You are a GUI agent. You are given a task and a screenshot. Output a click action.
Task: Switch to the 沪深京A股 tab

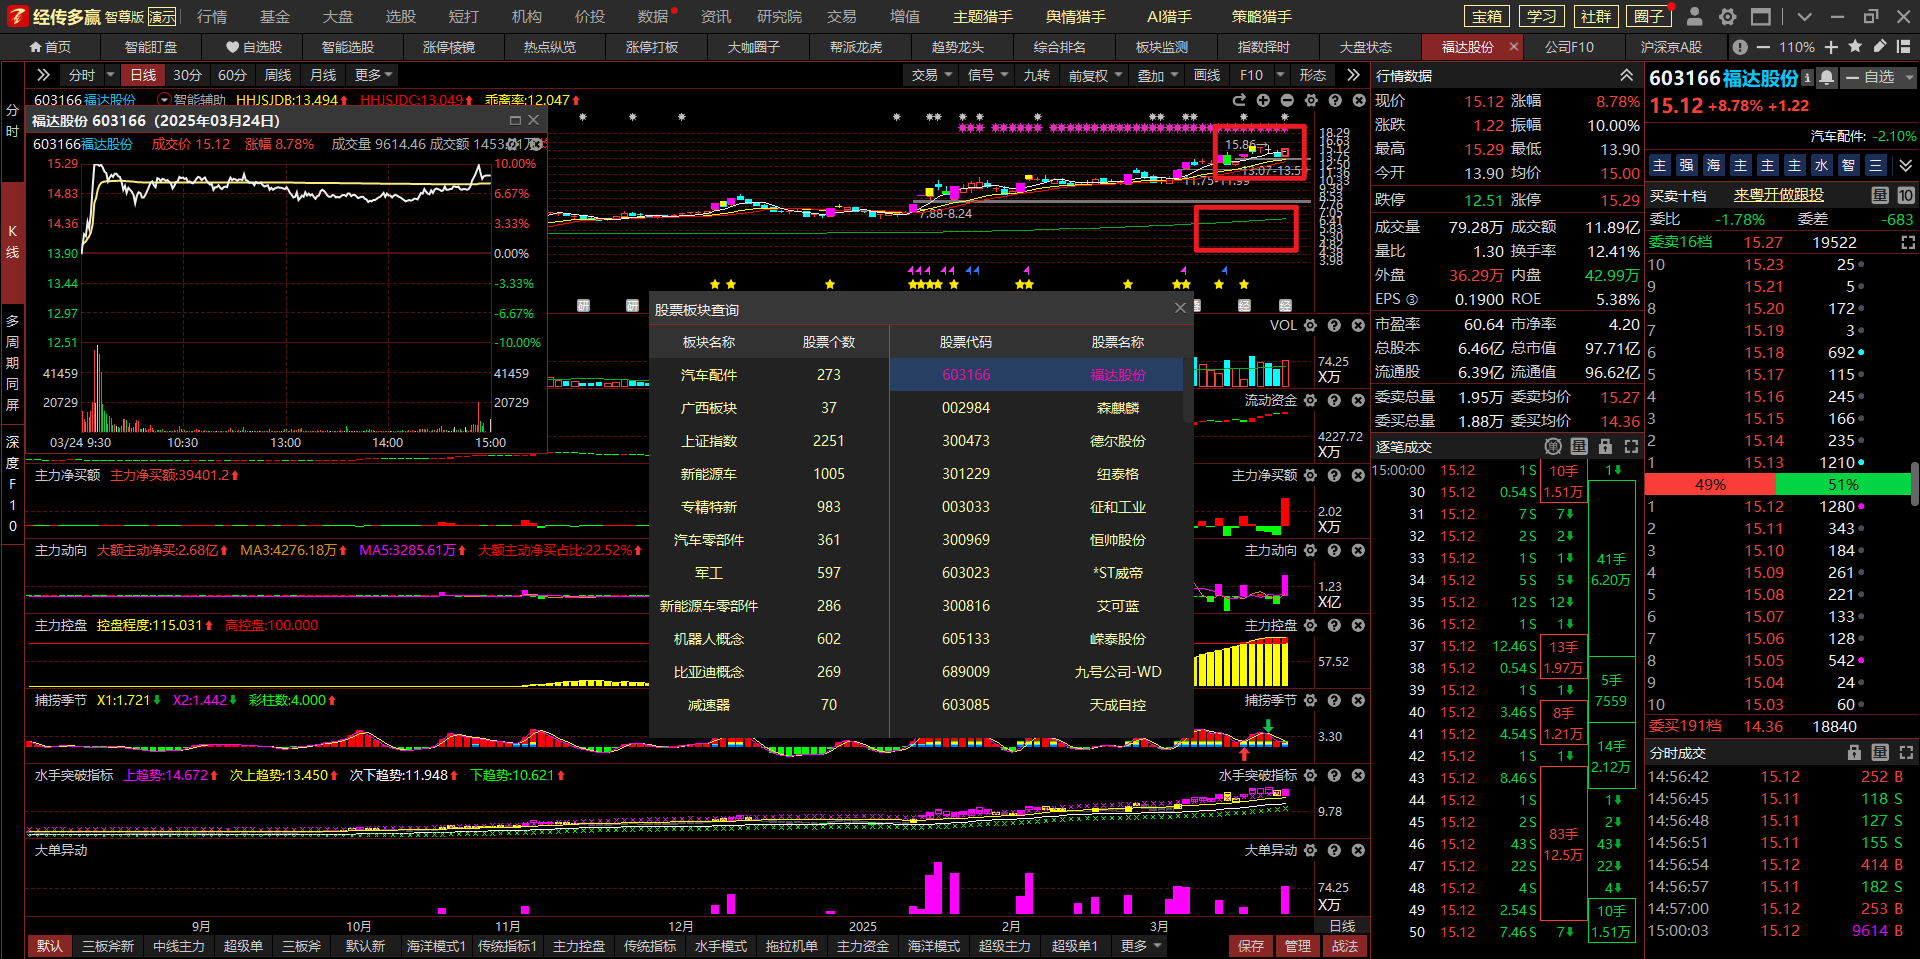(1671, 47)
